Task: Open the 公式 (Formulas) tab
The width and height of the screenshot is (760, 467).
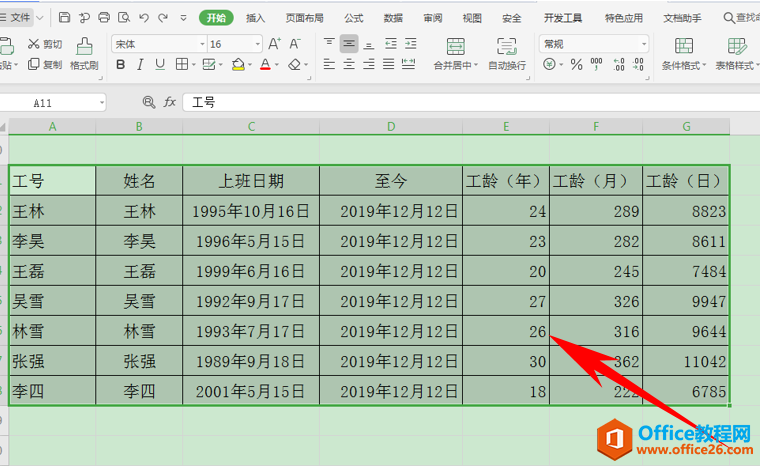Action: pyautogui.click(x=354, y=18)
